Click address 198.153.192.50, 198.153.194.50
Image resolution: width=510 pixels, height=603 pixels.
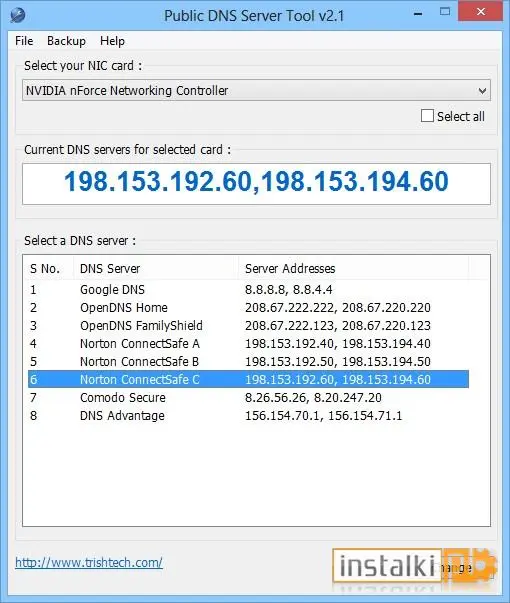point(338,361)
